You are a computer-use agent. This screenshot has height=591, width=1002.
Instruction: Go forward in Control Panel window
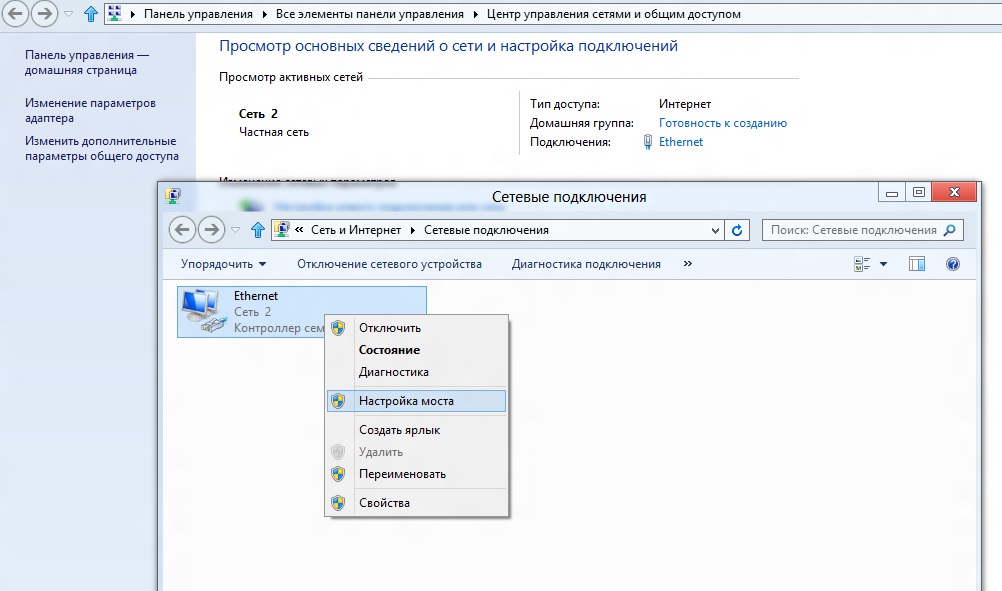(44, 13)
